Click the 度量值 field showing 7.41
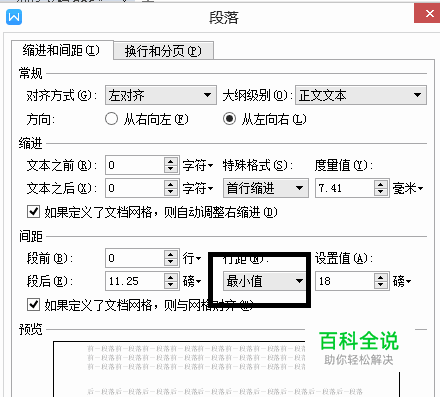440x397 pixels. pos(345,188)
